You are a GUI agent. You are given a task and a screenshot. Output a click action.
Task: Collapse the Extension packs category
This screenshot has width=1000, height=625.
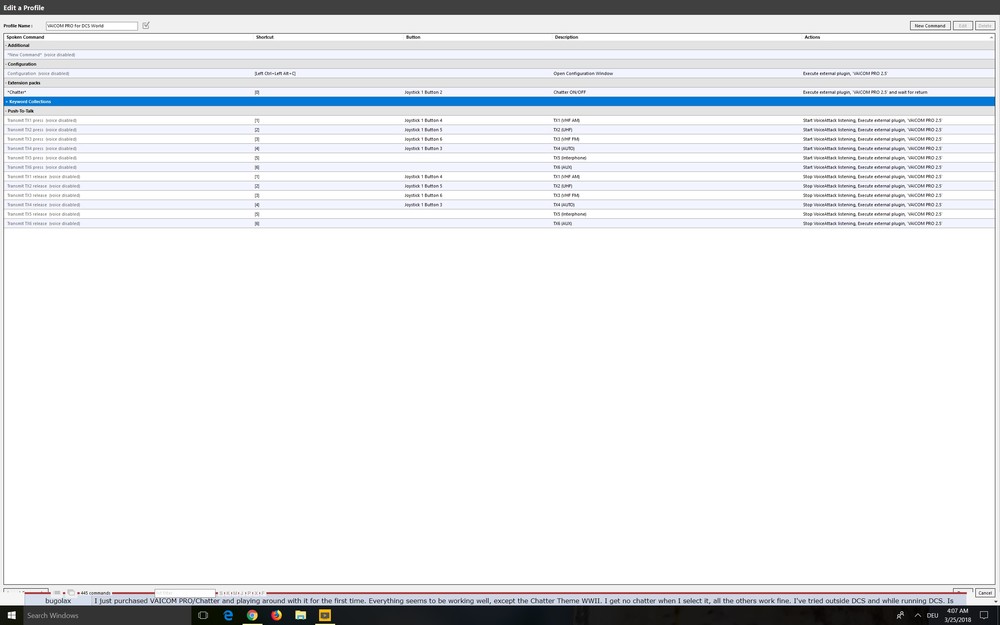pyautogui.click(x=6, y=83)
